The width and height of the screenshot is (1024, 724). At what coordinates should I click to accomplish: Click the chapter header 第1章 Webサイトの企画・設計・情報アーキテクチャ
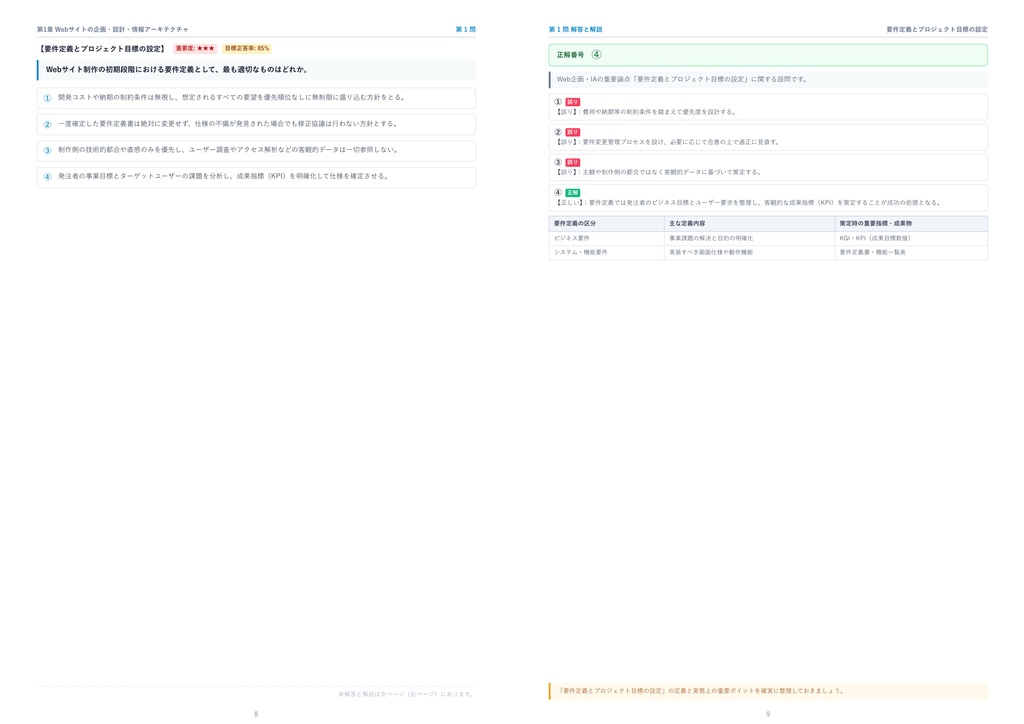[112, 29]
